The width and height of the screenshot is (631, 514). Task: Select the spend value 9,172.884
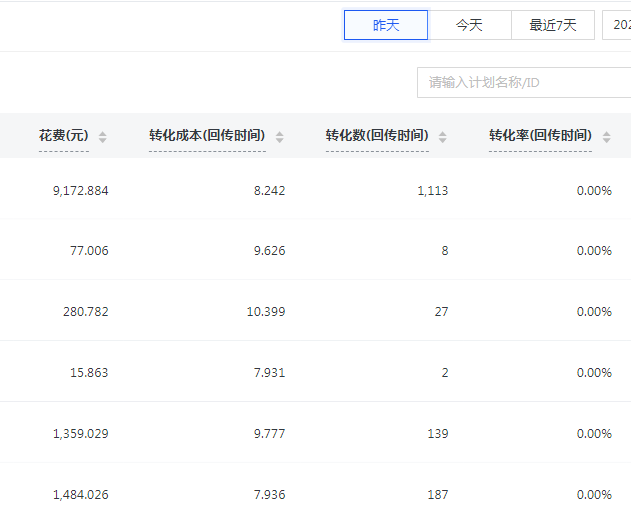click(x=80, y=190)
